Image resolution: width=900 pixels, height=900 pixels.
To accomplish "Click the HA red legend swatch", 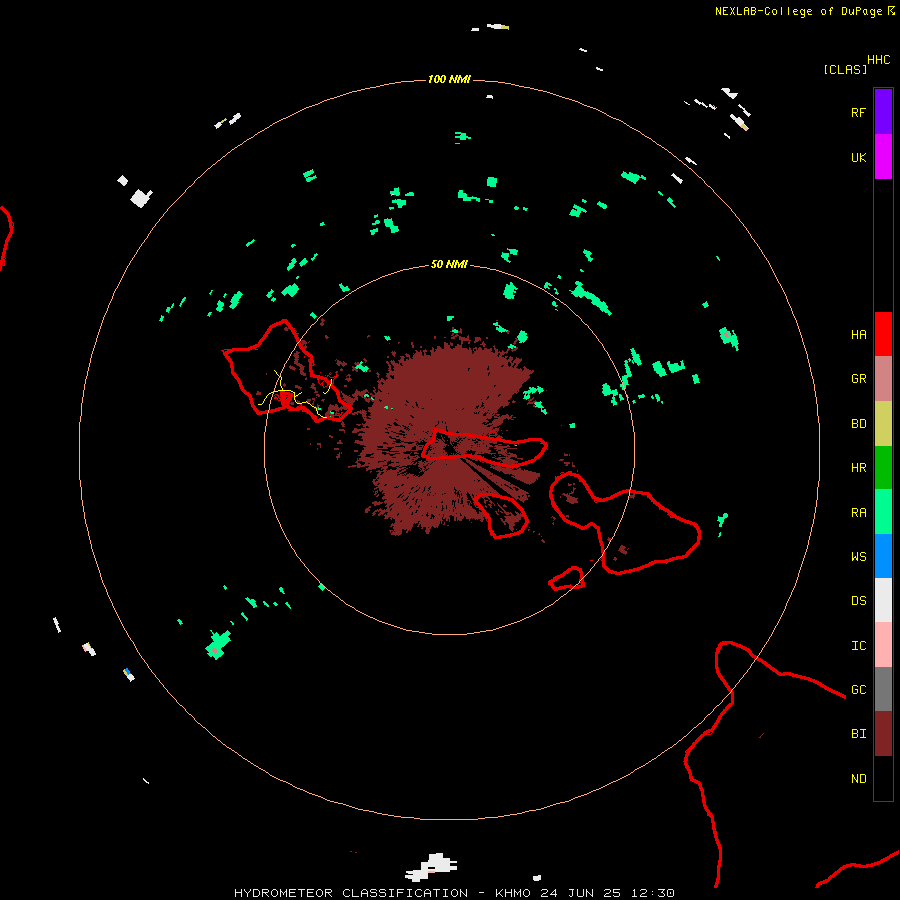I will (883, 334).
